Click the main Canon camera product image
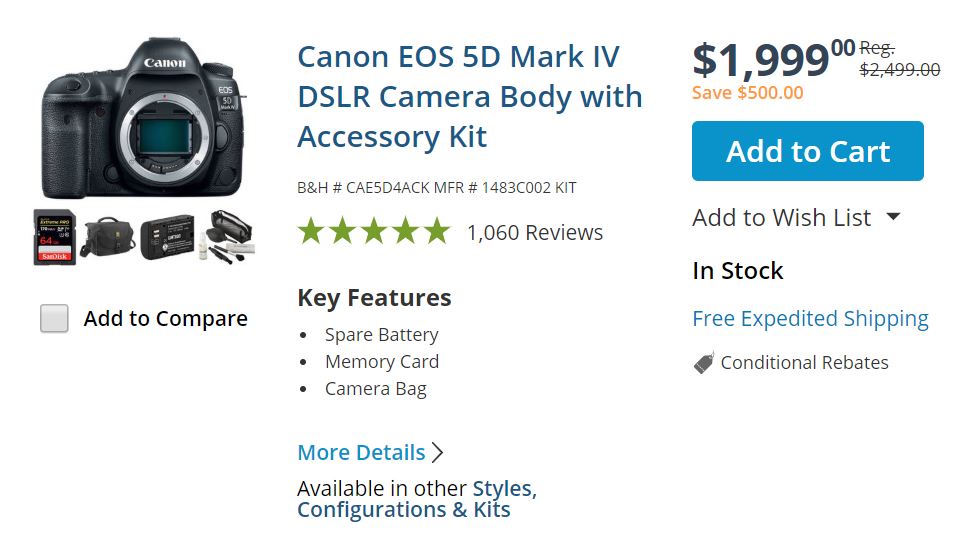 pos(142,120)
